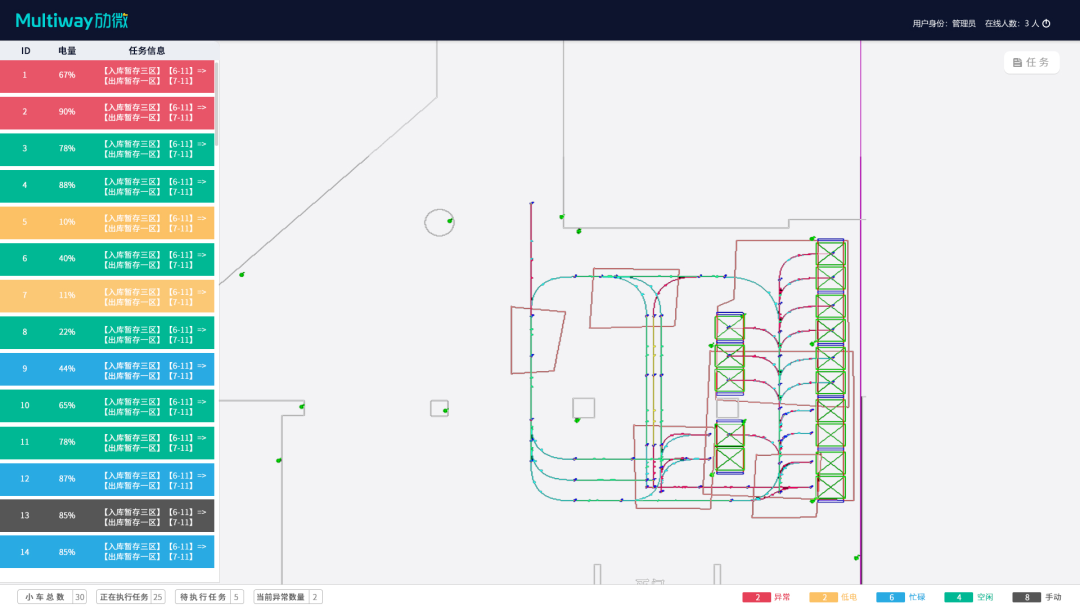
Task: Click the 正在执行任务 running tasks counter
Action: point(131,597)
